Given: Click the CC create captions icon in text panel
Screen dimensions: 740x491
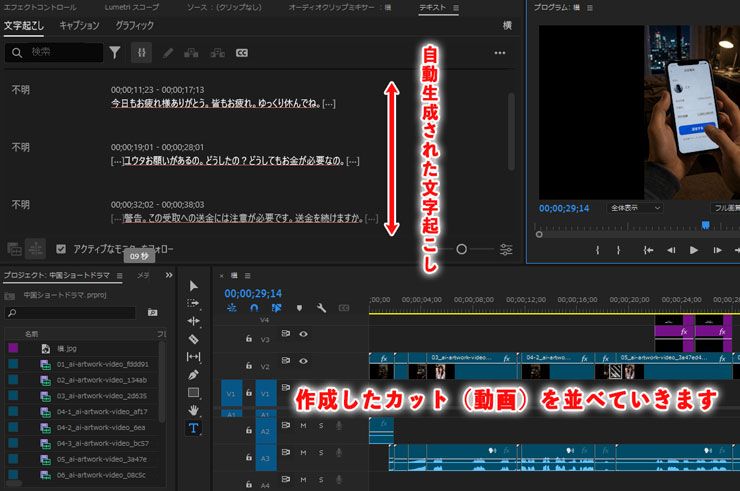Looking at the screenshot, I should pos(242,53).
